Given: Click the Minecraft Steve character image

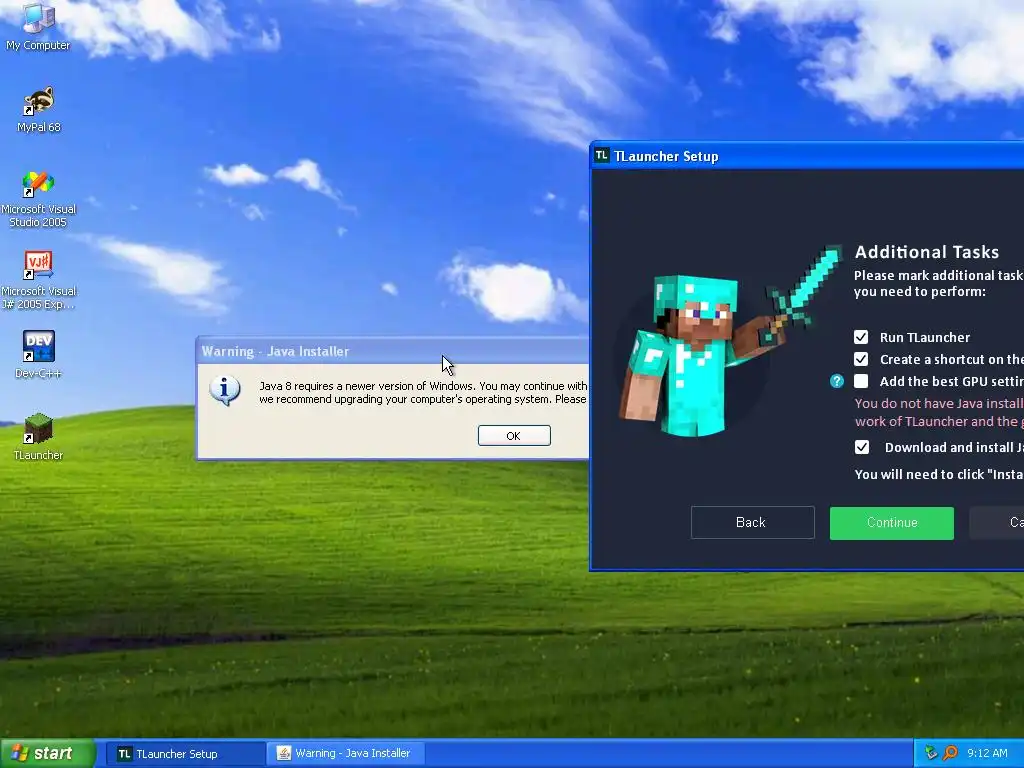Looking at the screenshot, I should (730, 341).
